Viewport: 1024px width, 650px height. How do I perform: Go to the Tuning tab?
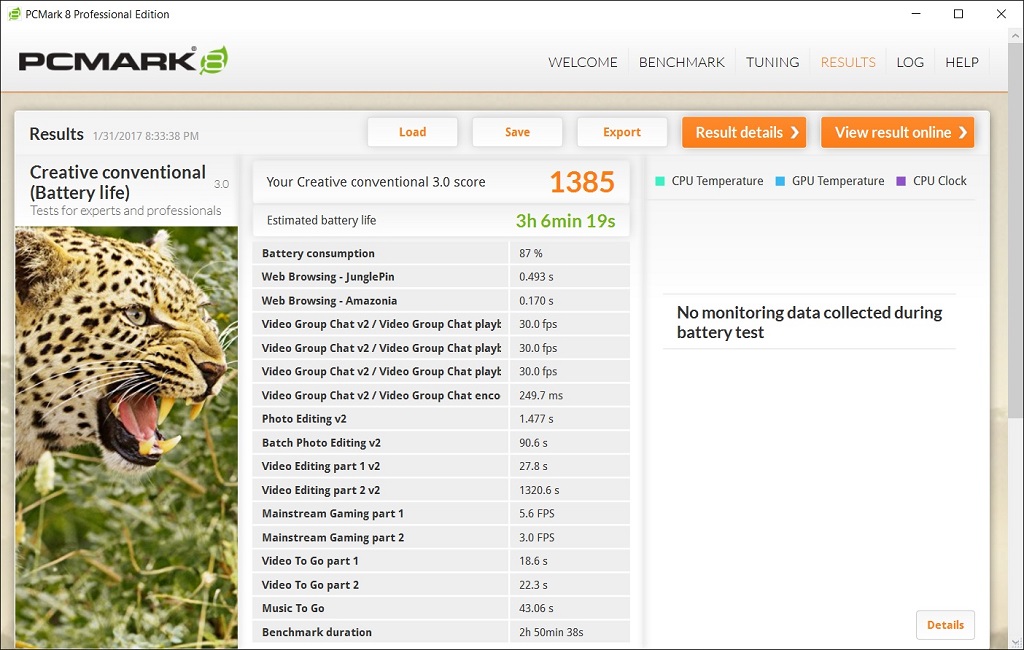click(772, 62)
